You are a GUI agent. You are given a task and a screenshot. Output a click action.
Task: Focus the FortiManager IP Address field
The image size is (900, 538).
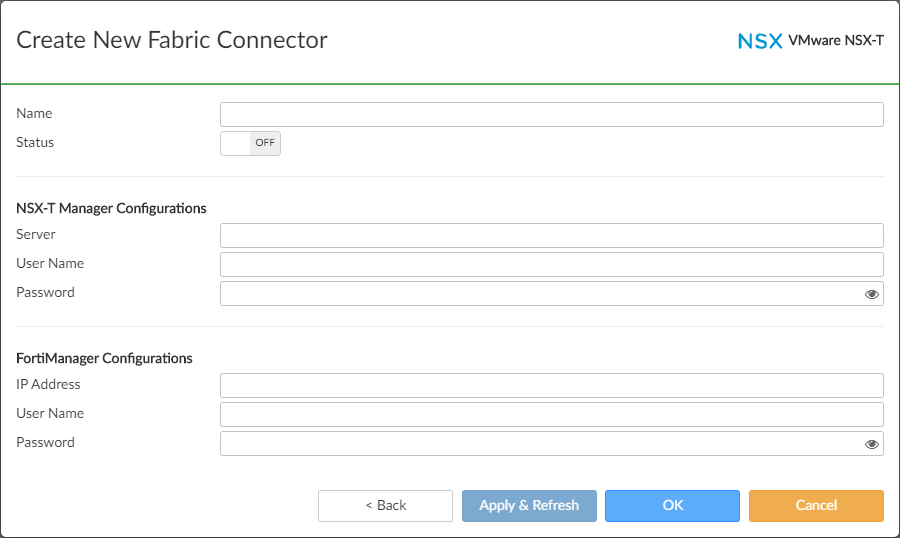[551, 385]
